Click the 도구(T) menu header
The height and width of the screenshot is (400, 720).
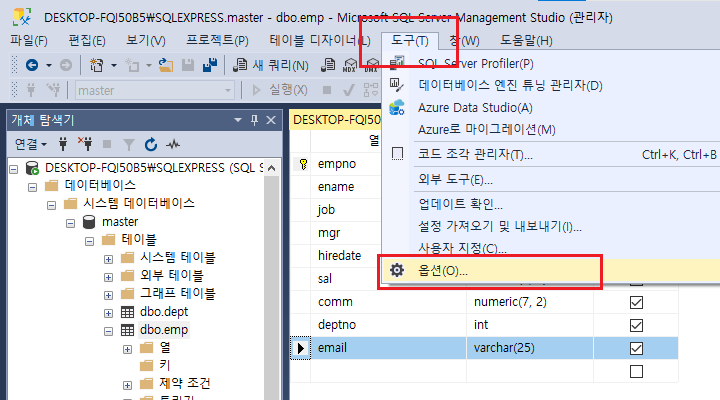410,41
